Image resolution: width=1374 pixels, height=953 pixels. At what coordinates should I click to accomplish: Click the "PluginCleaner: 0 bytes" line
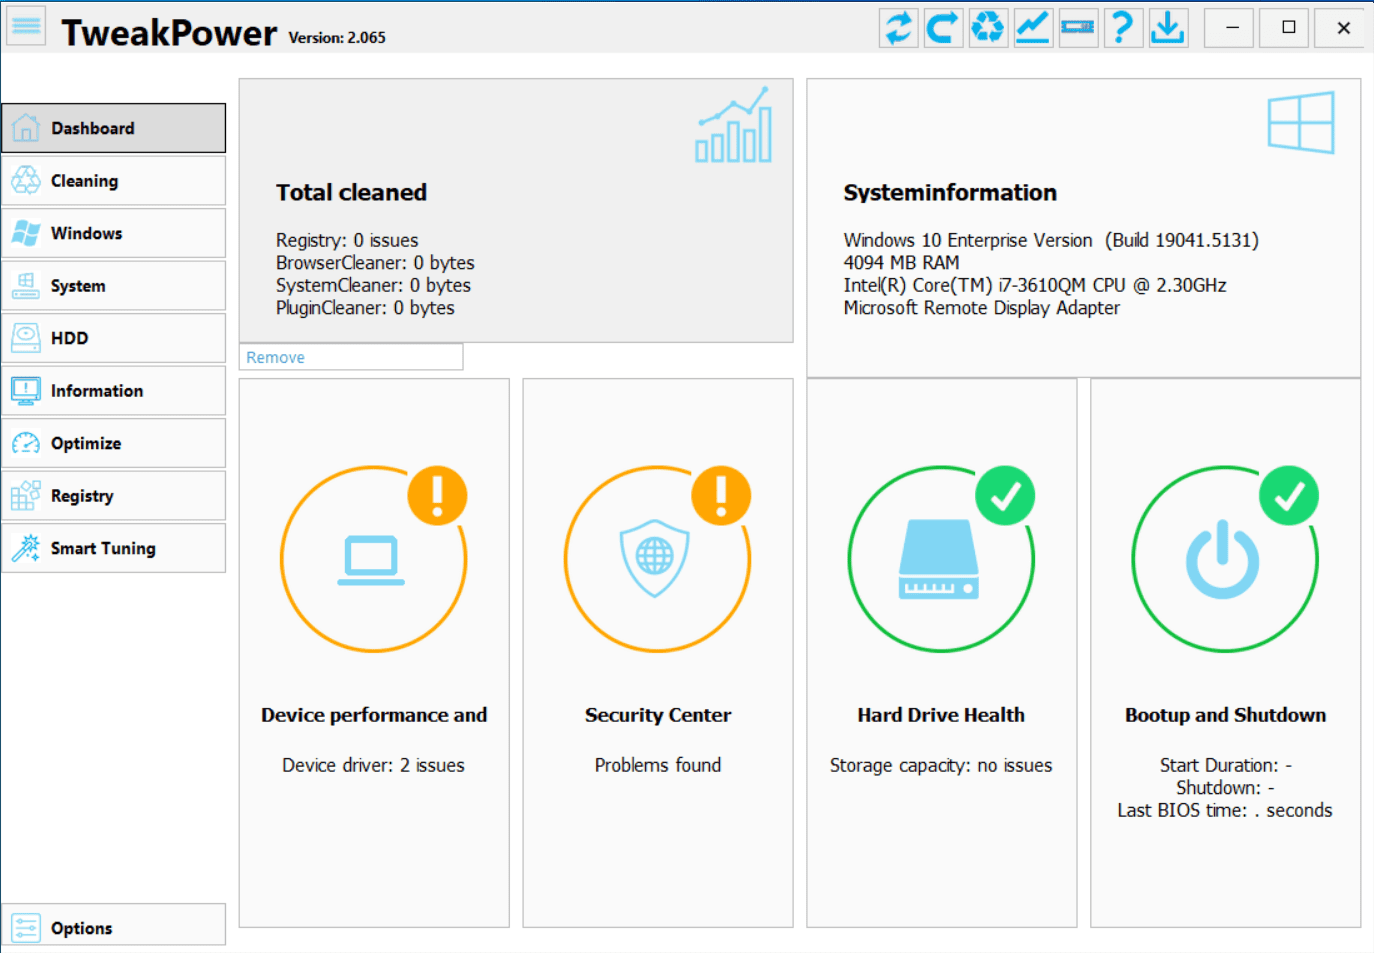tap(365, 308)
